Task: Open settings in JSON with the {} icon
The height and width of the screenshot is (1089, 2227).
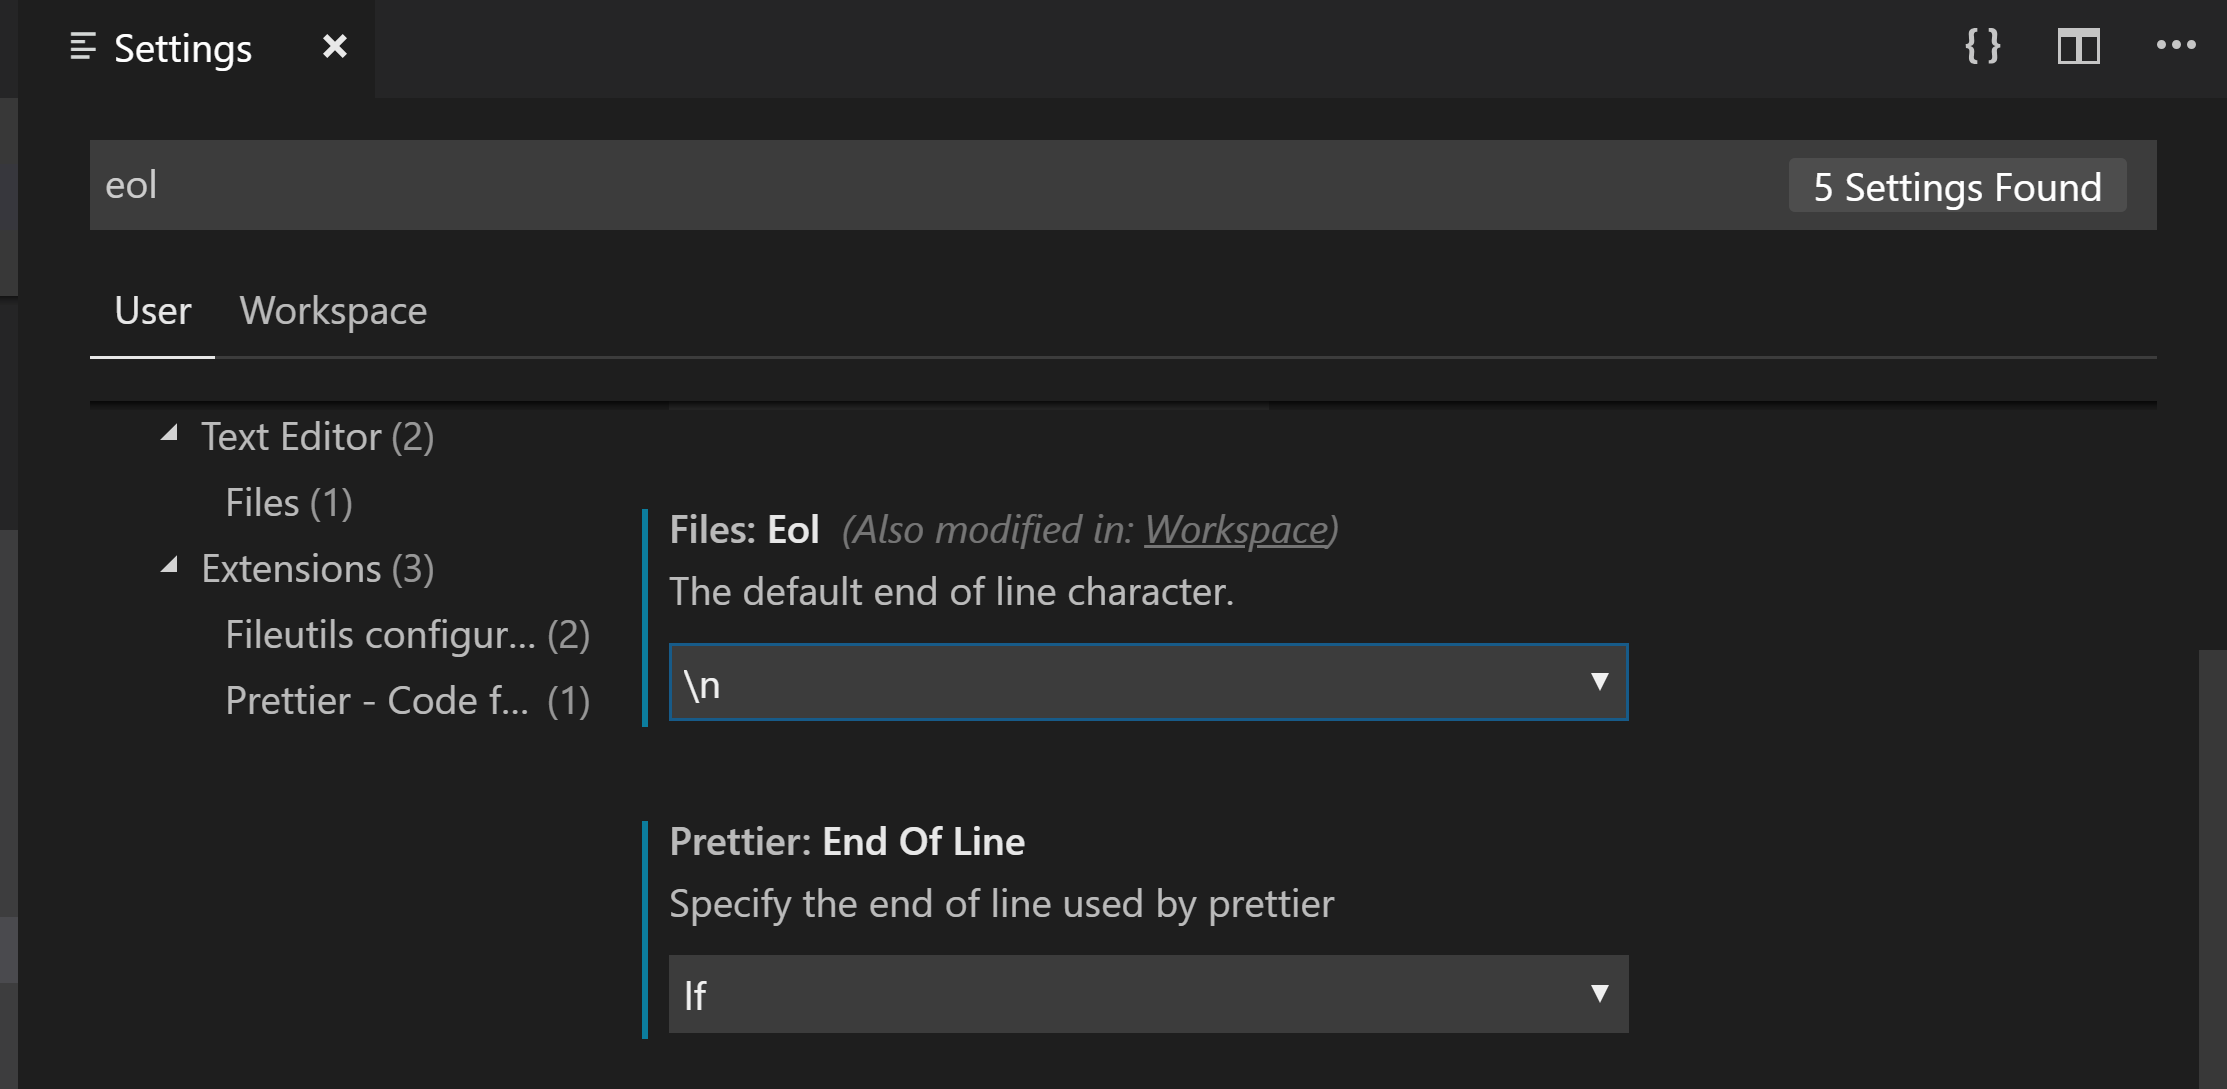Action: 1983,46
